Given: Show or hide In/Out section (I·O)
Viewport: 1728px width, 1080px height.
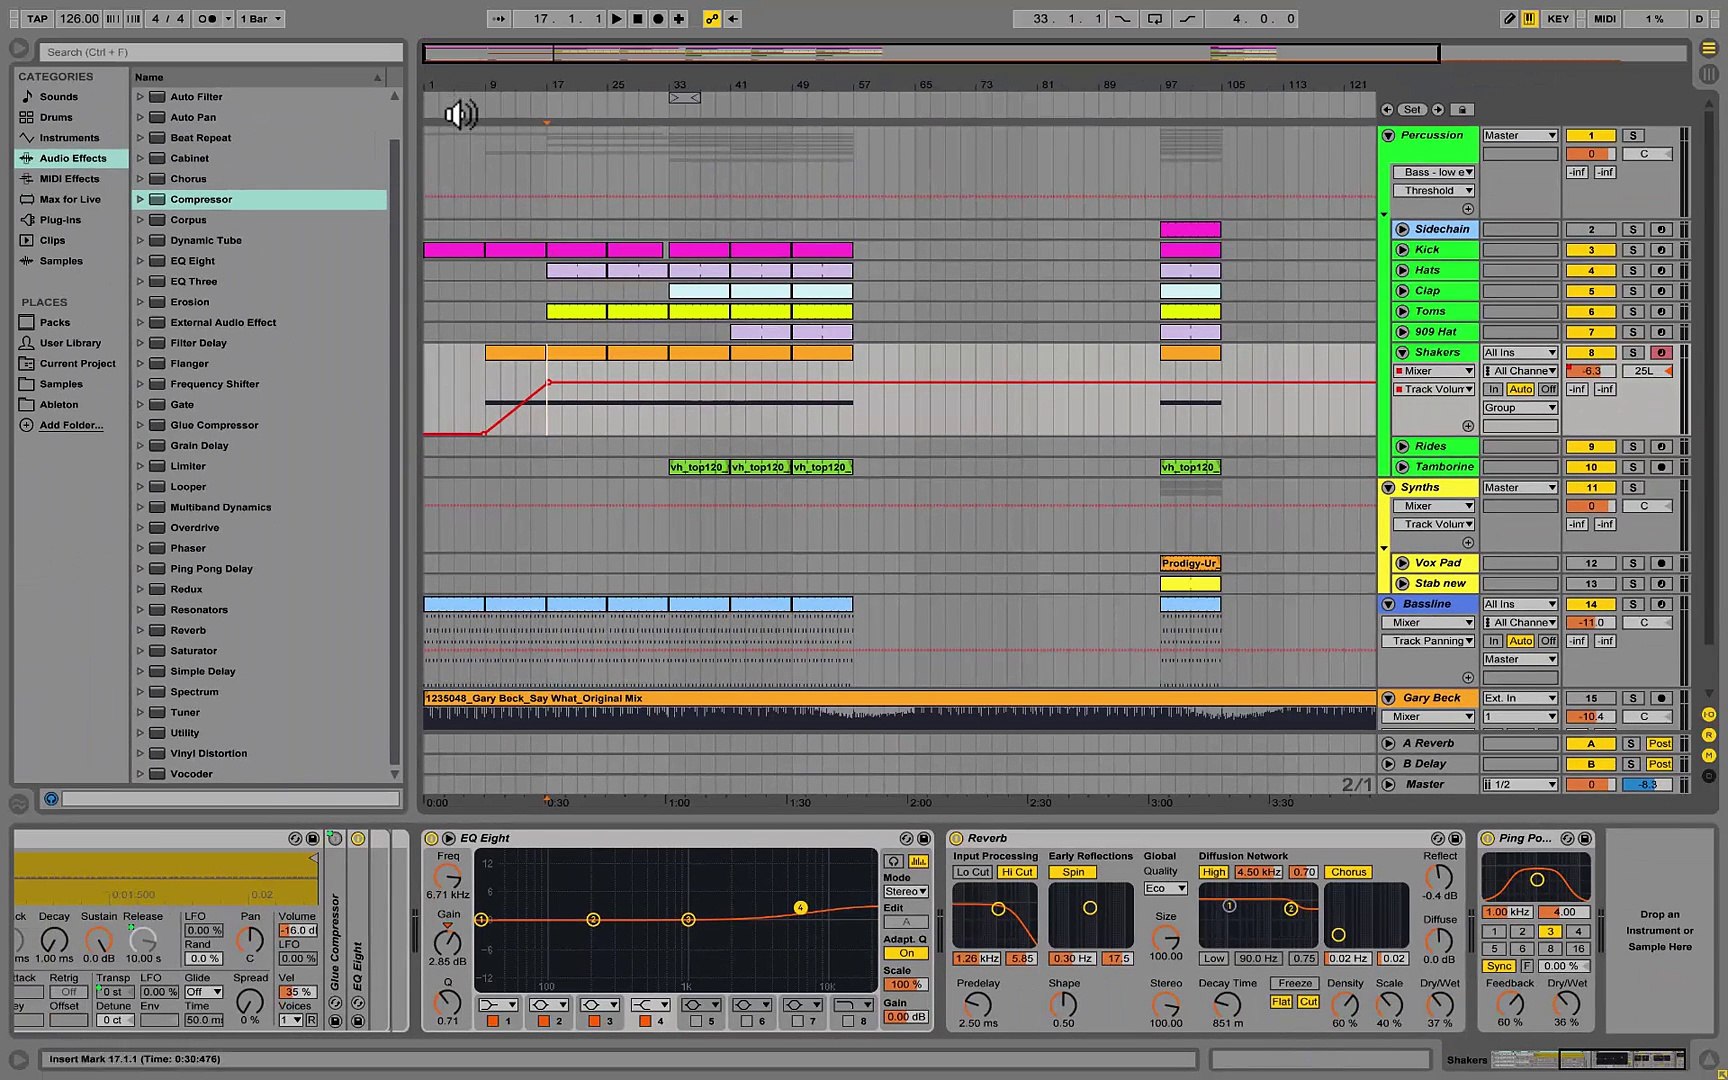Looking at the screenshot, I should [1709, 714].
